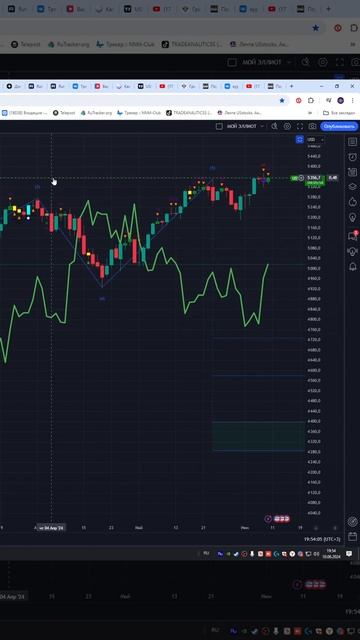The image size is (360, 640).
Task: Open the profile avatar in the front browser window
Action: click(x=340, y=100)
